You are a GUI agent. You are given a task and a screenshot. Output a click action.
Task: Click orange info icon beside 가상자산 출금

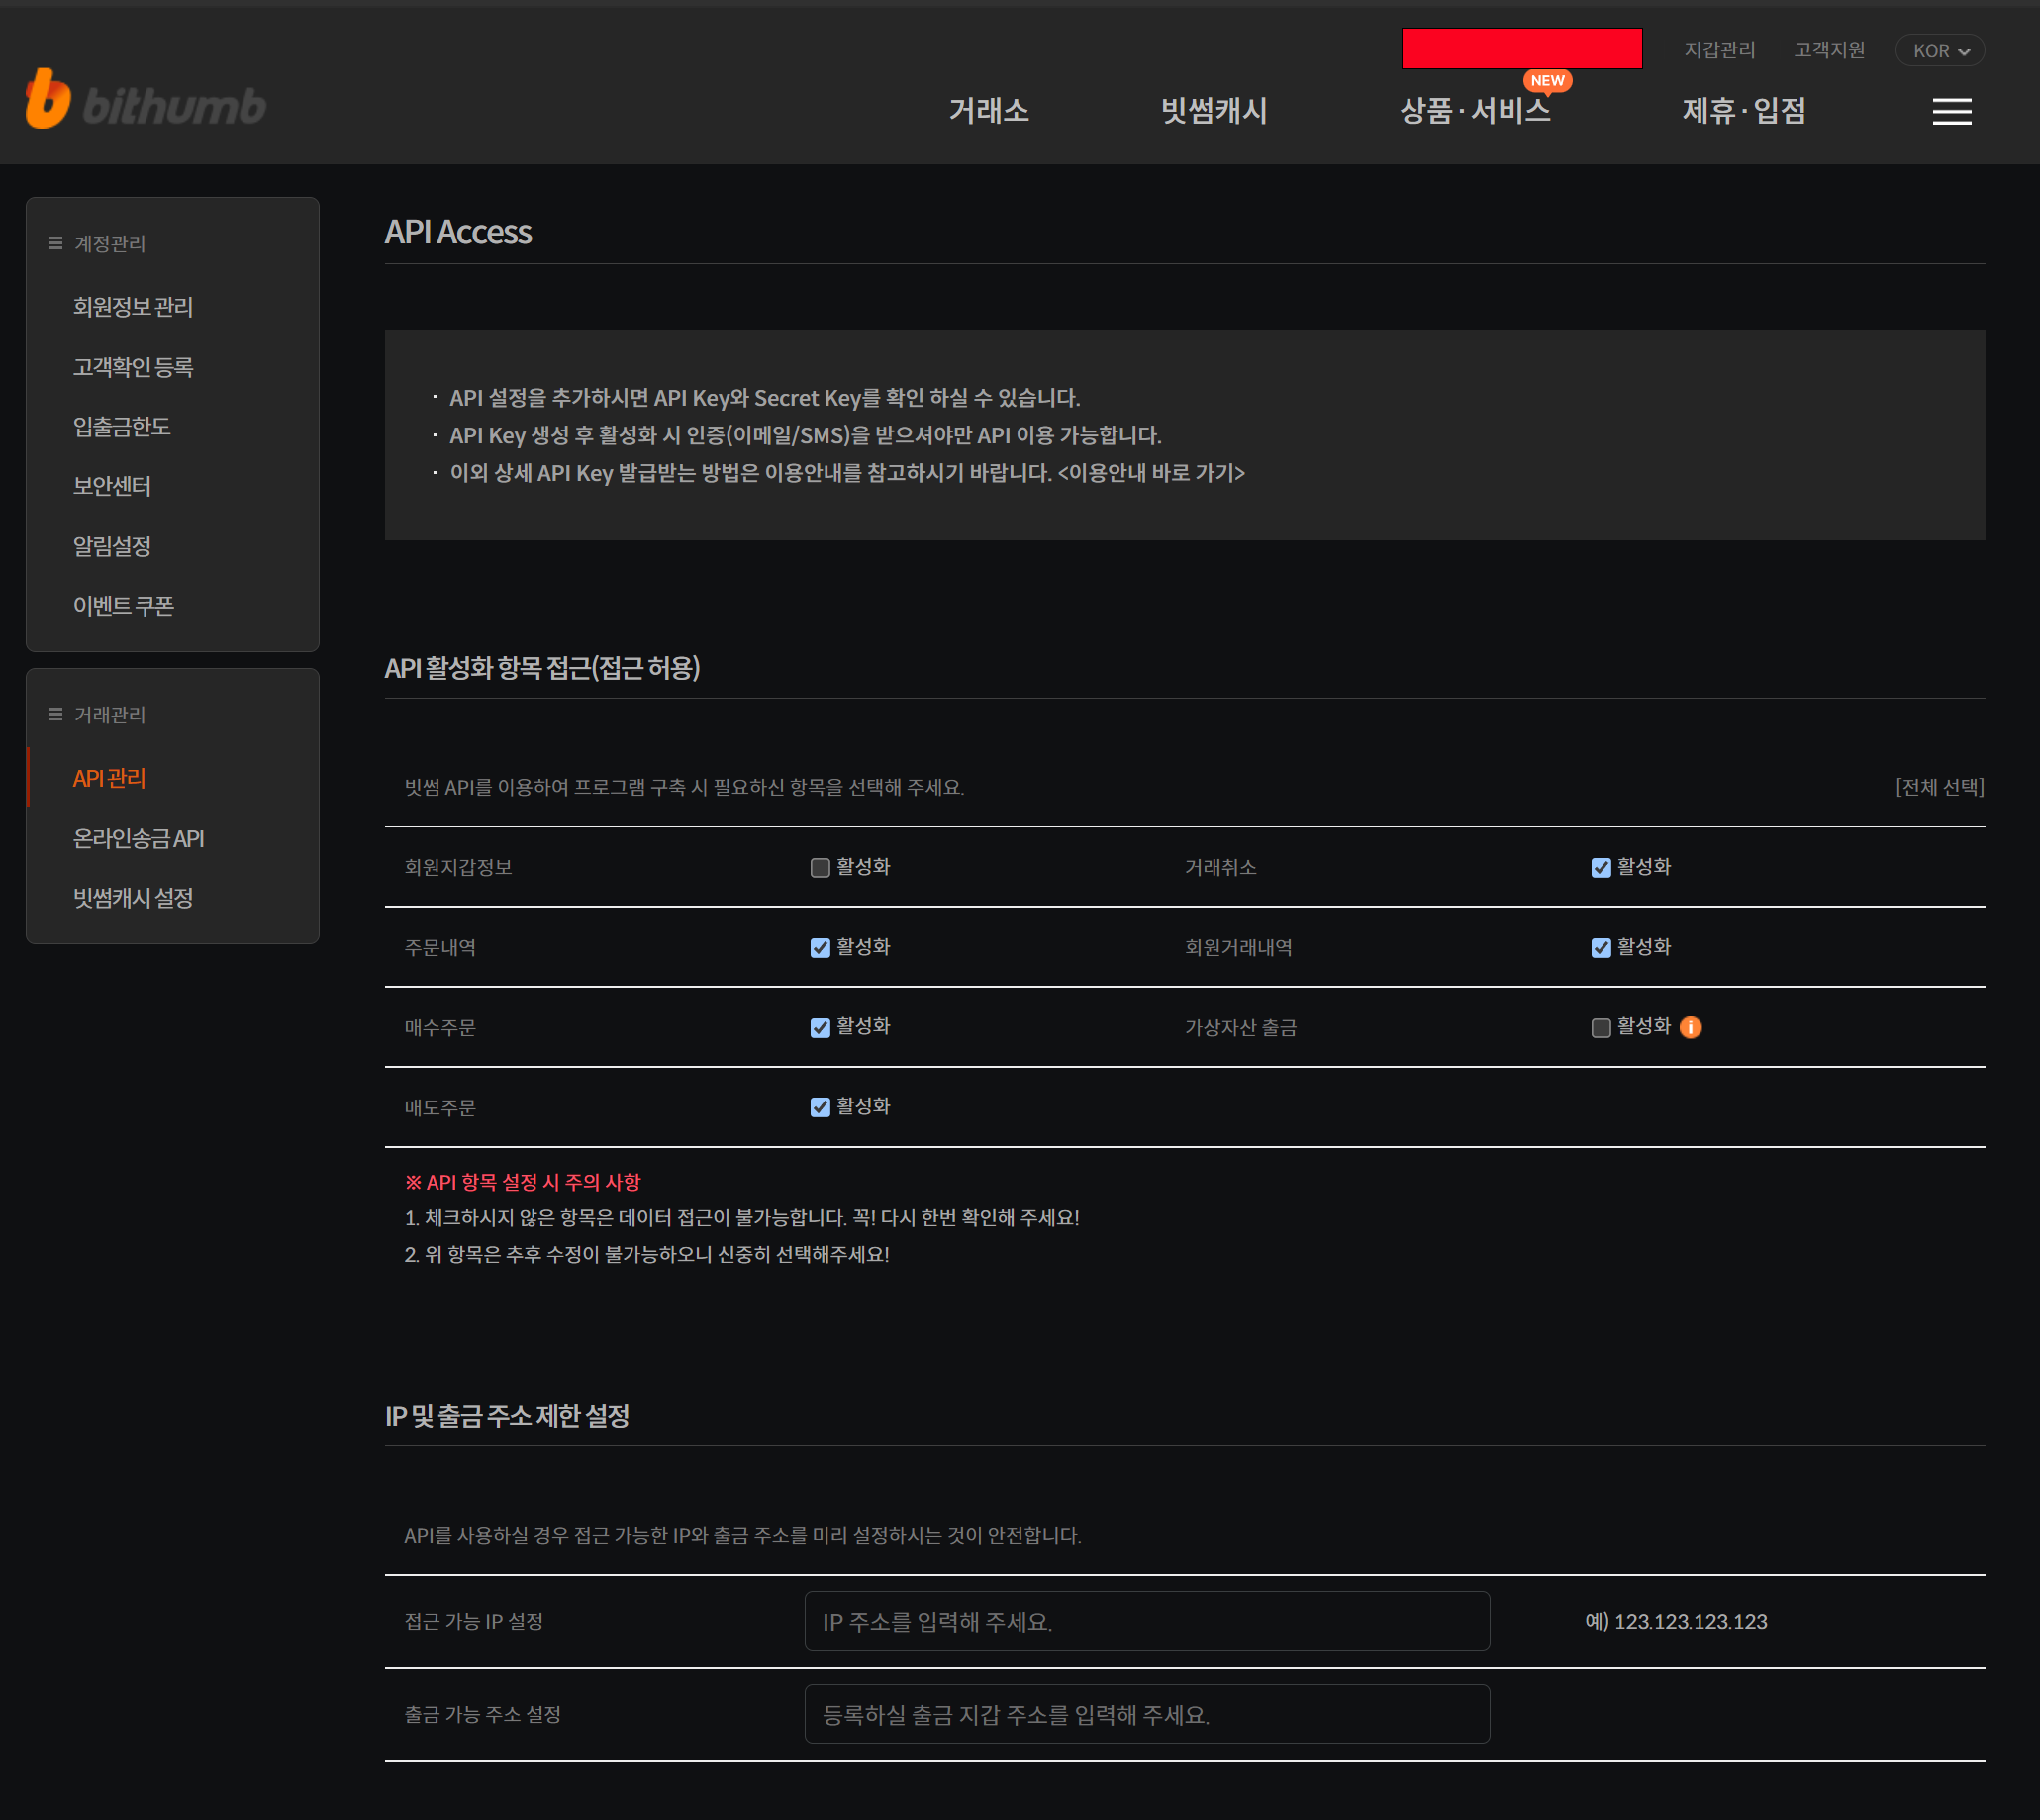click(1690, 1028)
